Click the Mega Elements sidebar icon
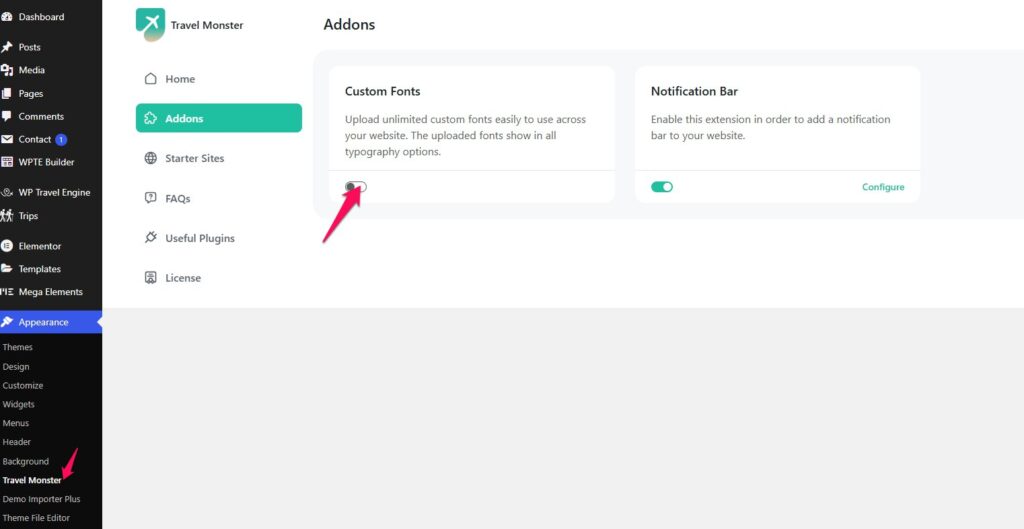This screenshot has width=1024, height=529. pos(7,292)
